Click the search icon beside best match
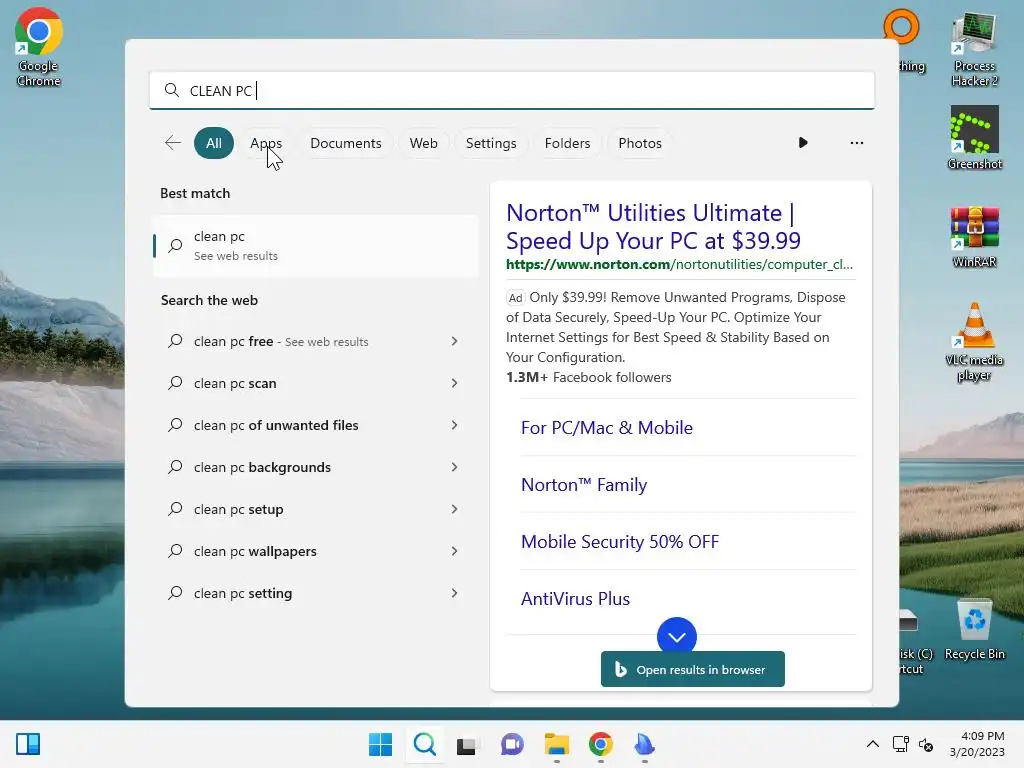The width and height of the screenshot is (1024, 768). point(175,246)
